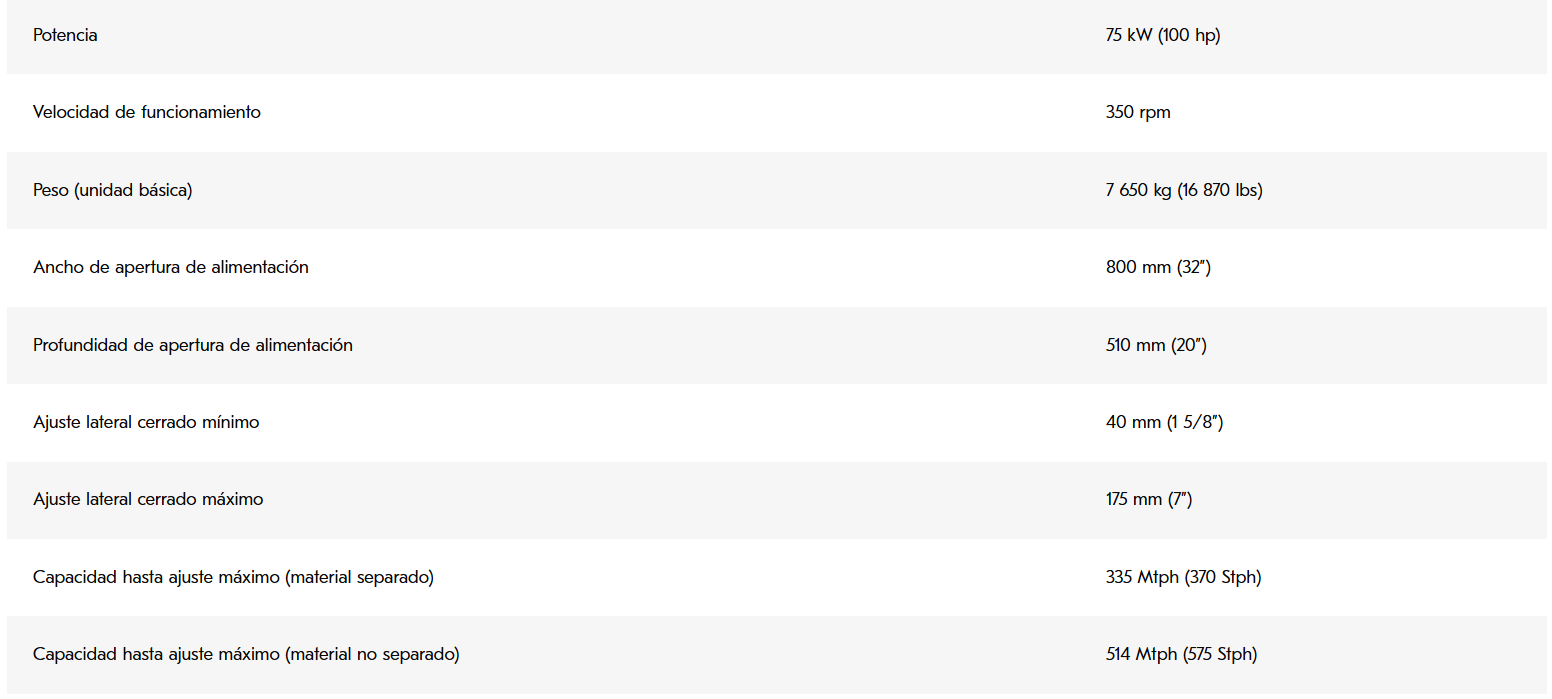This screenshot has height=699, width=1552.
Task: Select the 350 rpm value
Action: pos(1138,112)
